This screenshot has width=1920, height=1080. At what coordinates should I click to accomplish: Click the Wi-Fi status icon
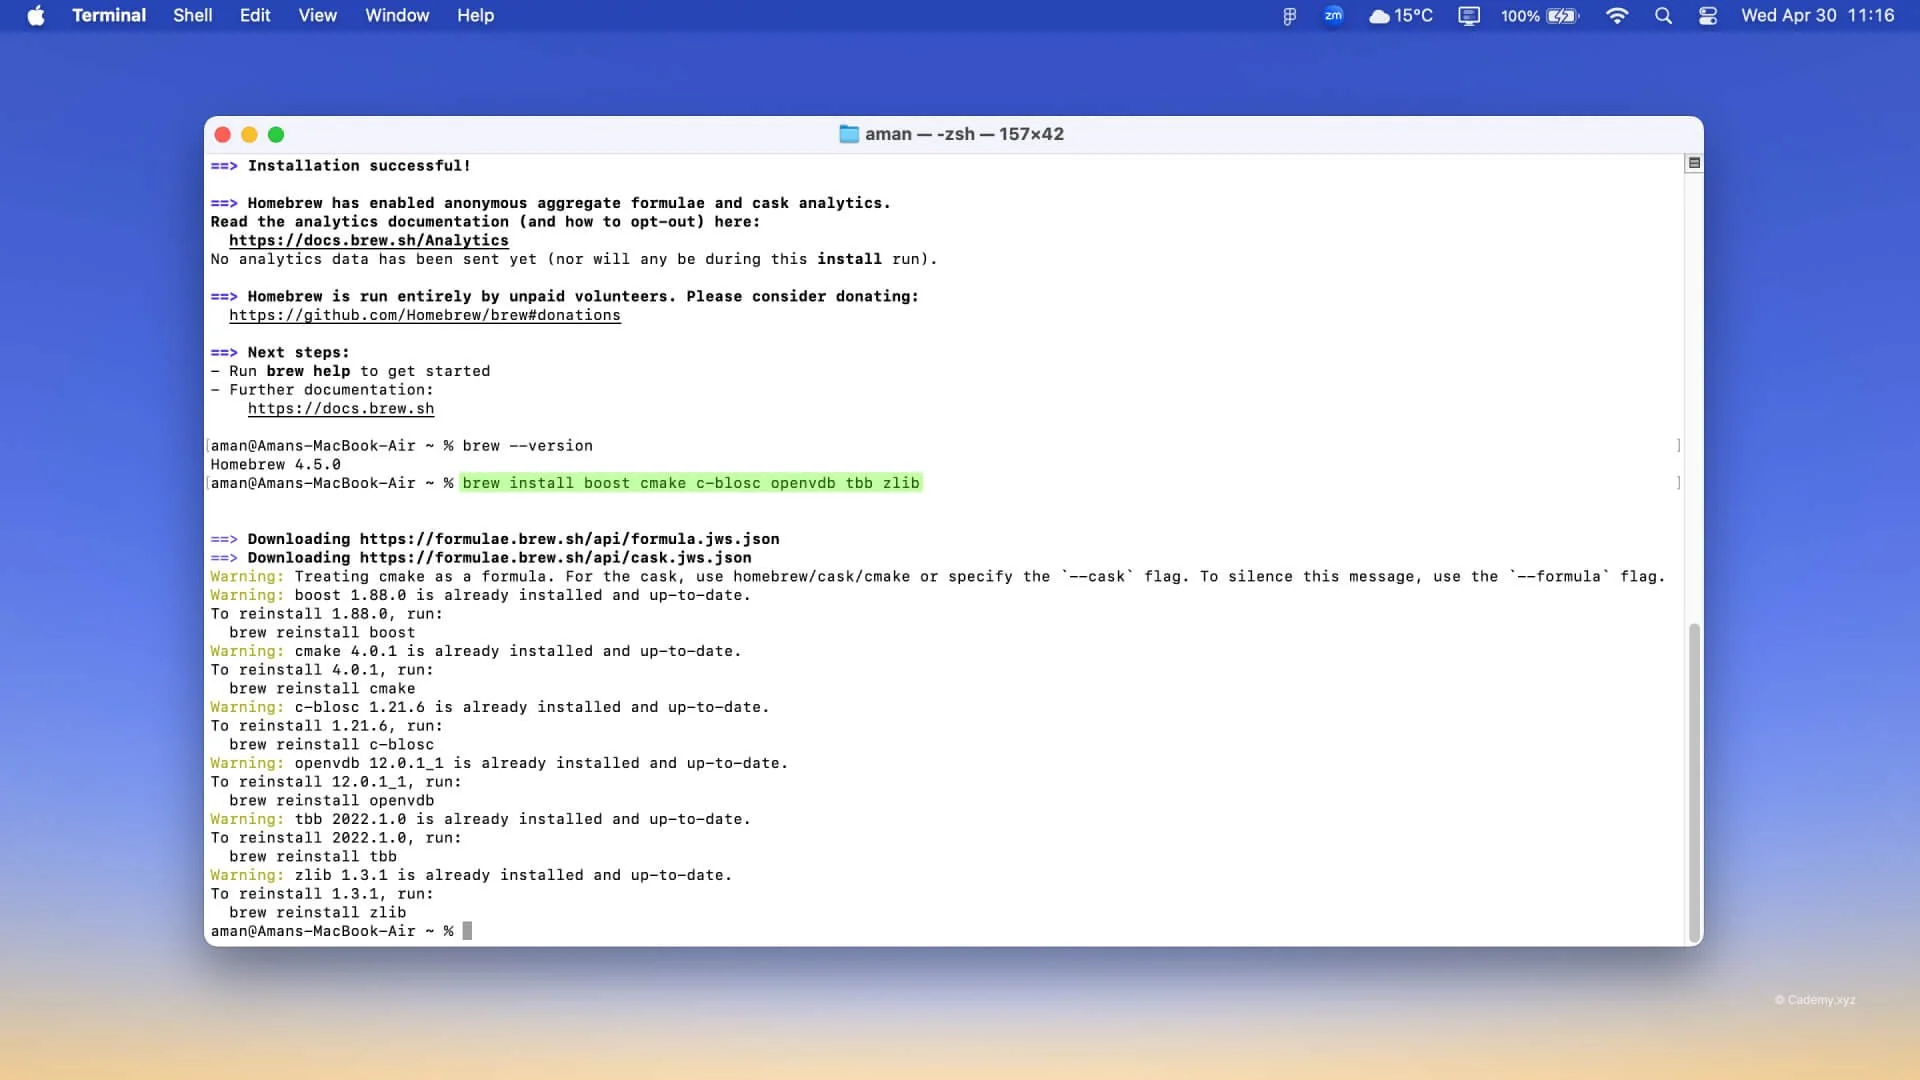1617,15
